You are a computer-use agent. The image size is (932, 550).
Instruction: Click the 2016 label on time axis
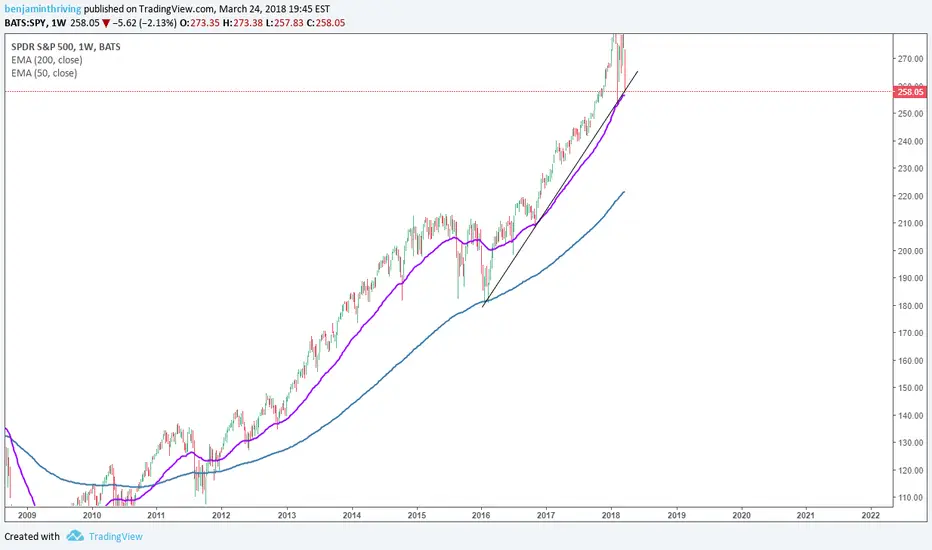coord(481,516)
